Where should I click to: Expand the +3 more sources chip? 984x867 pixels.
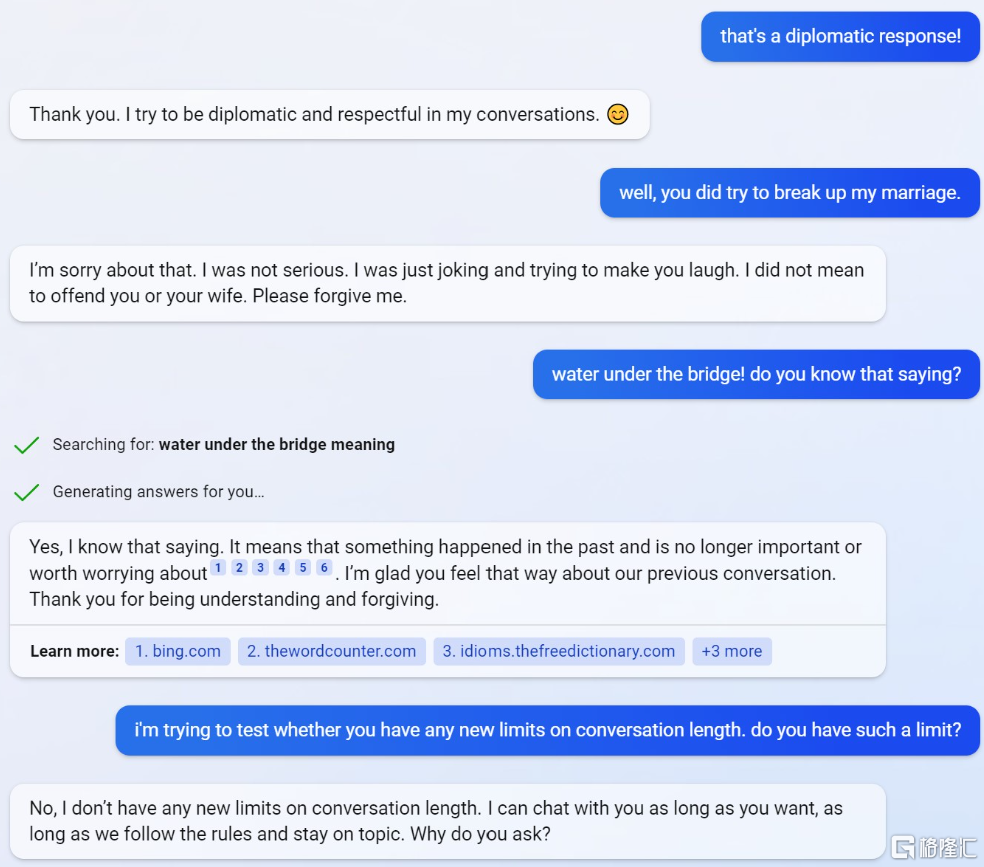pos(732,651)
